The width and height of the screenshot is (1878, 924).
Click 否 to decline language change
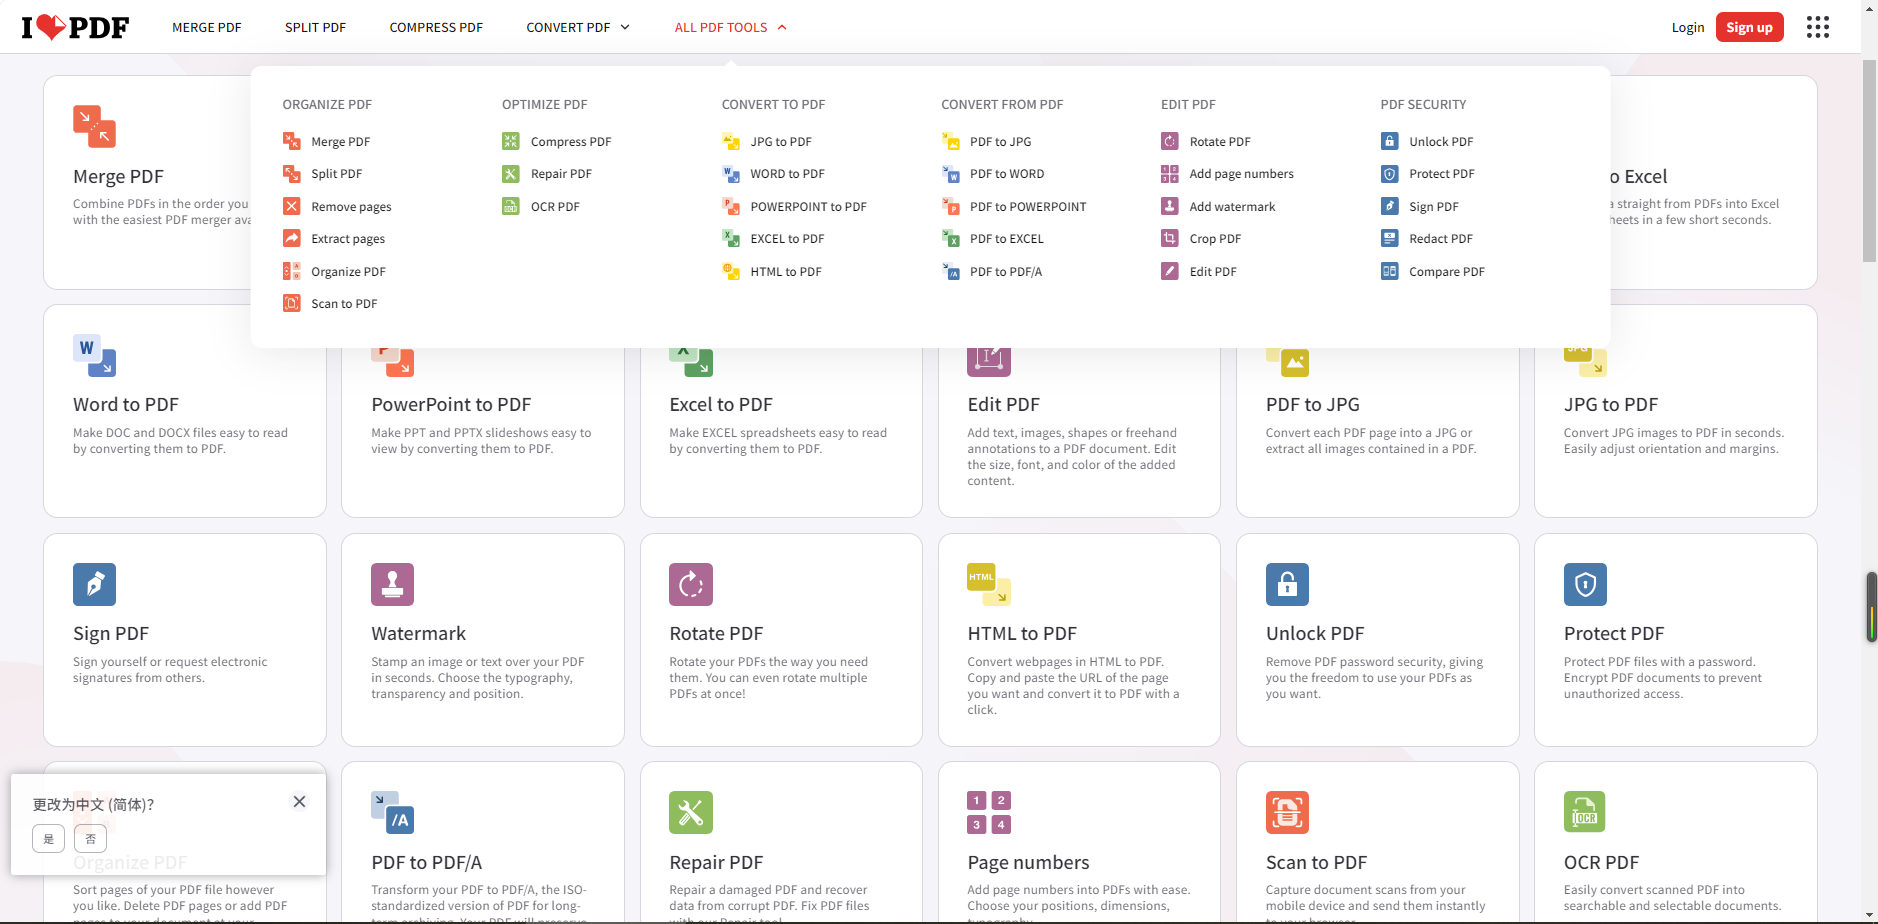[x=90, y=839]
